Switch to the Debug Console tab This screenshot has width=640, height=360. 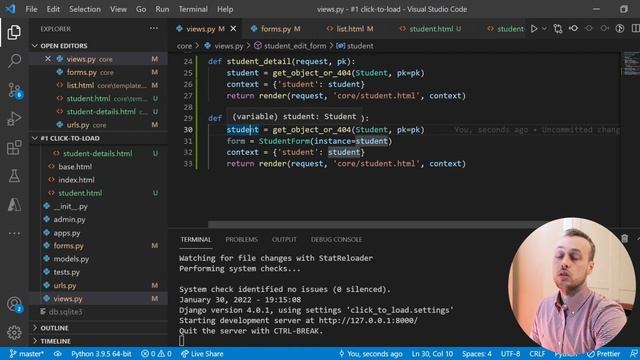[336, 239]
